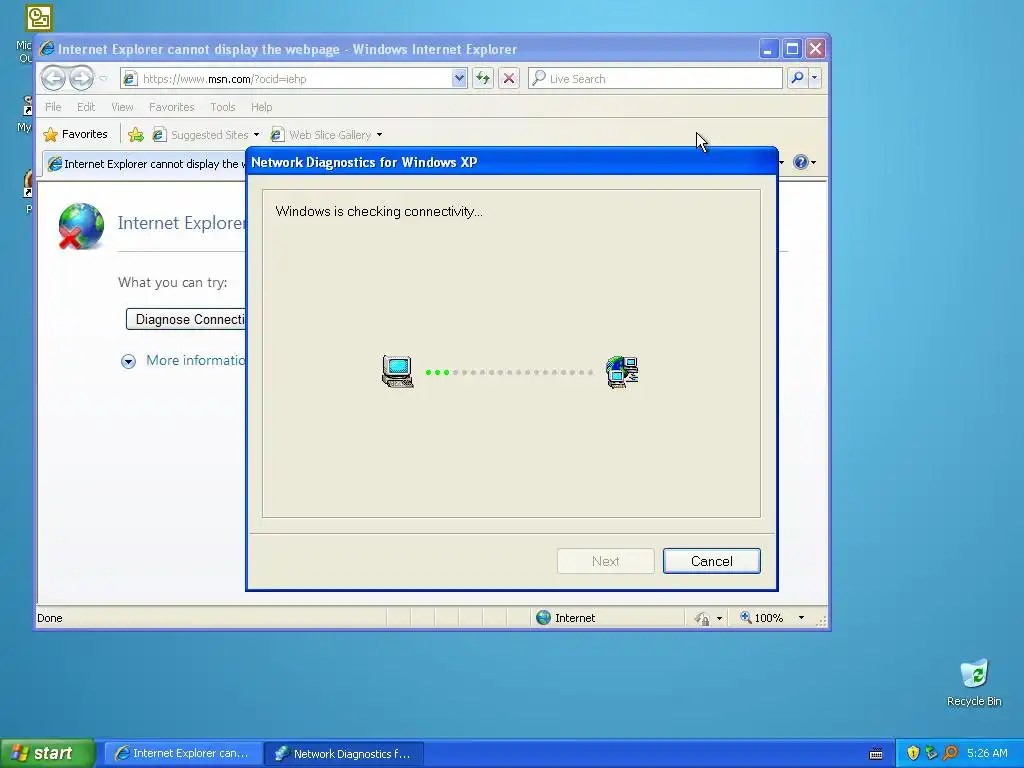
Task: Open the Favorites menu in menu bar
Action: [171, 106]
